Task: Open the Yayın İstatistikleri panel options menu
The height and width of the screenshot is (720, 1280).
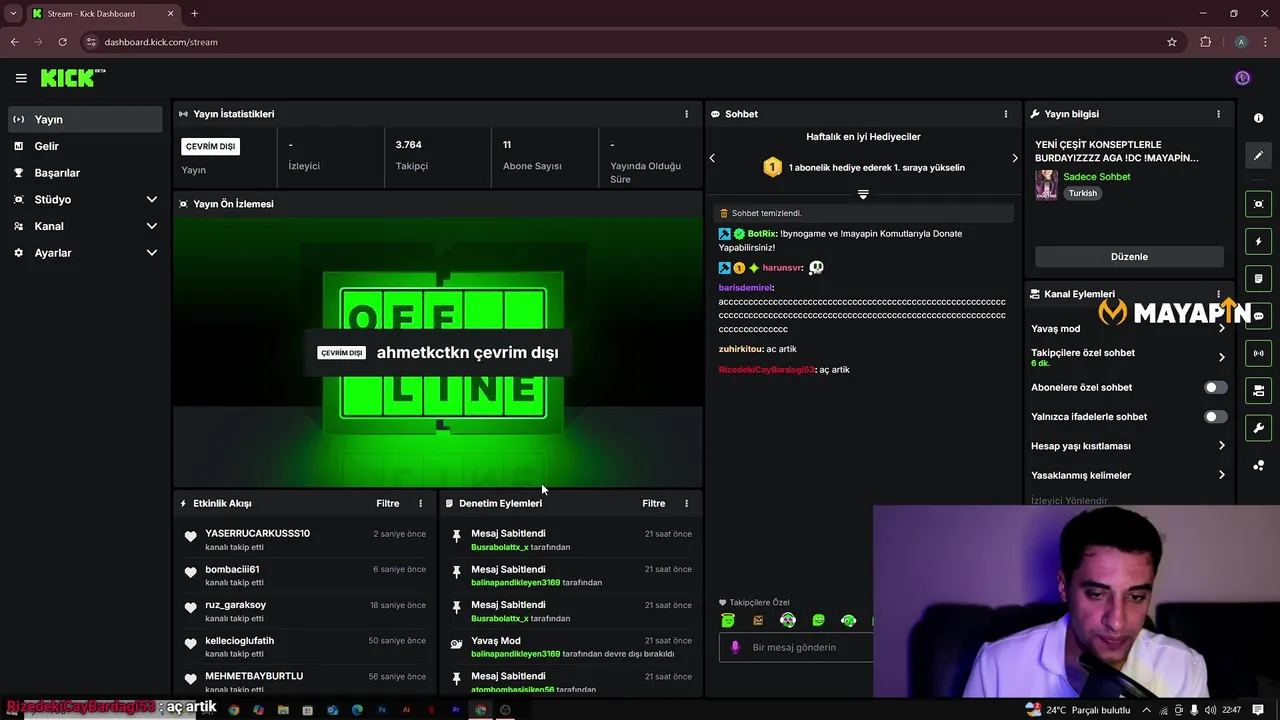Action: coord(686,114)
